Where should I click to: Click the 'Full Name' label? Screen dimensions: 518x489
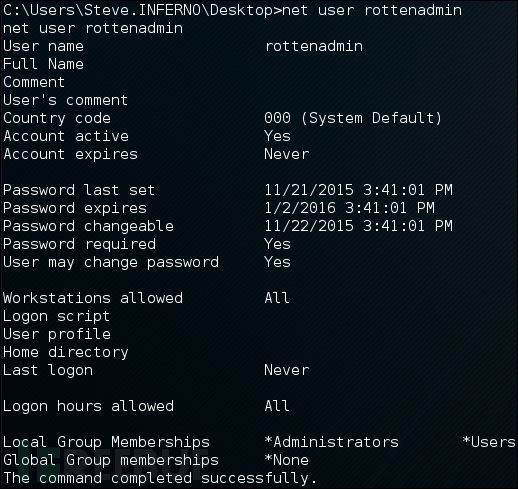pyautogui.click(x=43, y=64)
